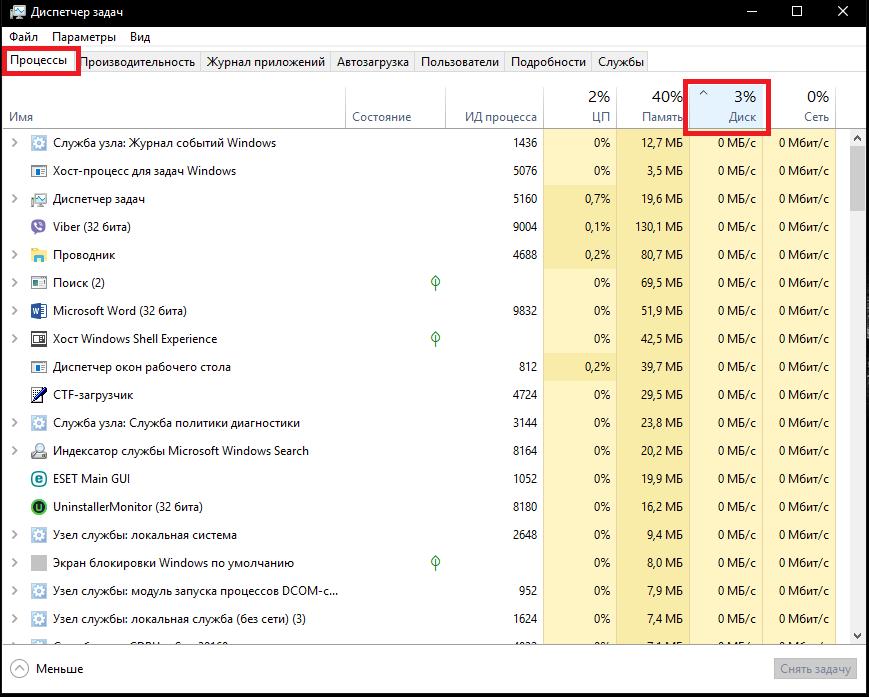Expand the Хост Windows Shell Experience row
This screenshot has height=697, width=869.
pos(14,339)
